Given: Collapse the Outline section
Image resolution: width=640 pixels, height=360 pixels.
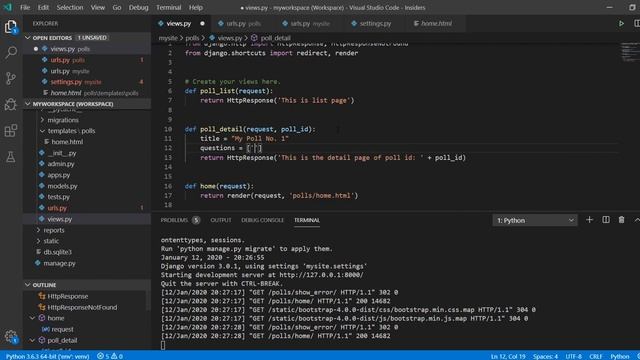Looking at the screenshot, I should pos(28,285).
